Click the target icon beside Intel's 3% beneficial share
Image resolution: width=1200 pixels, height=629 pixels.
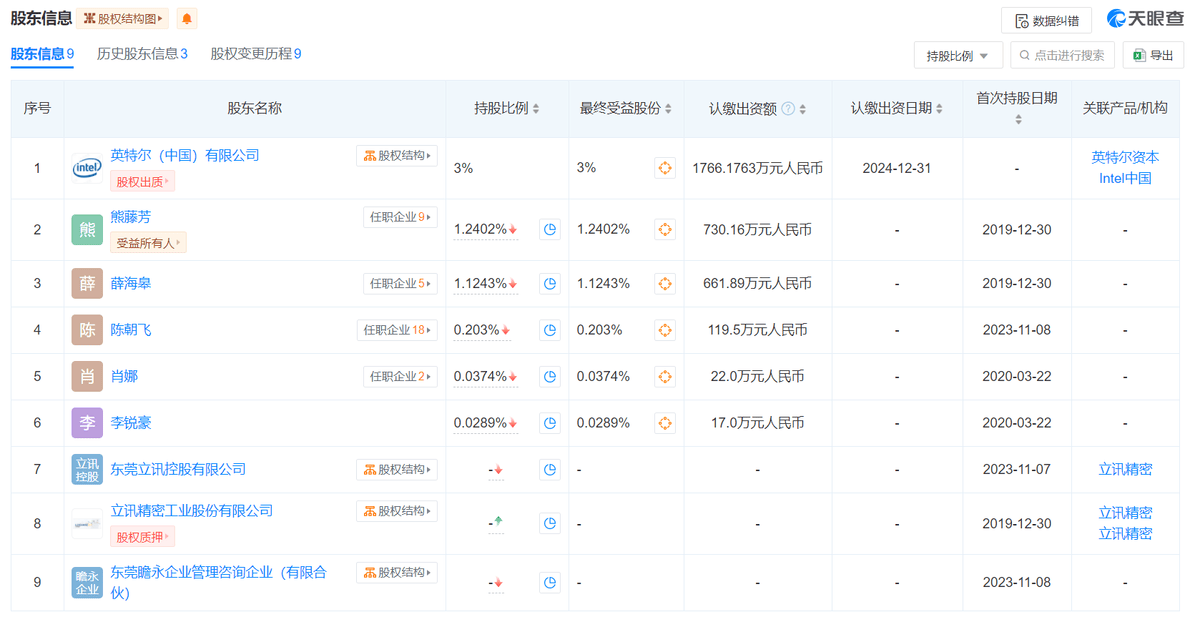(x=665, y=168)
